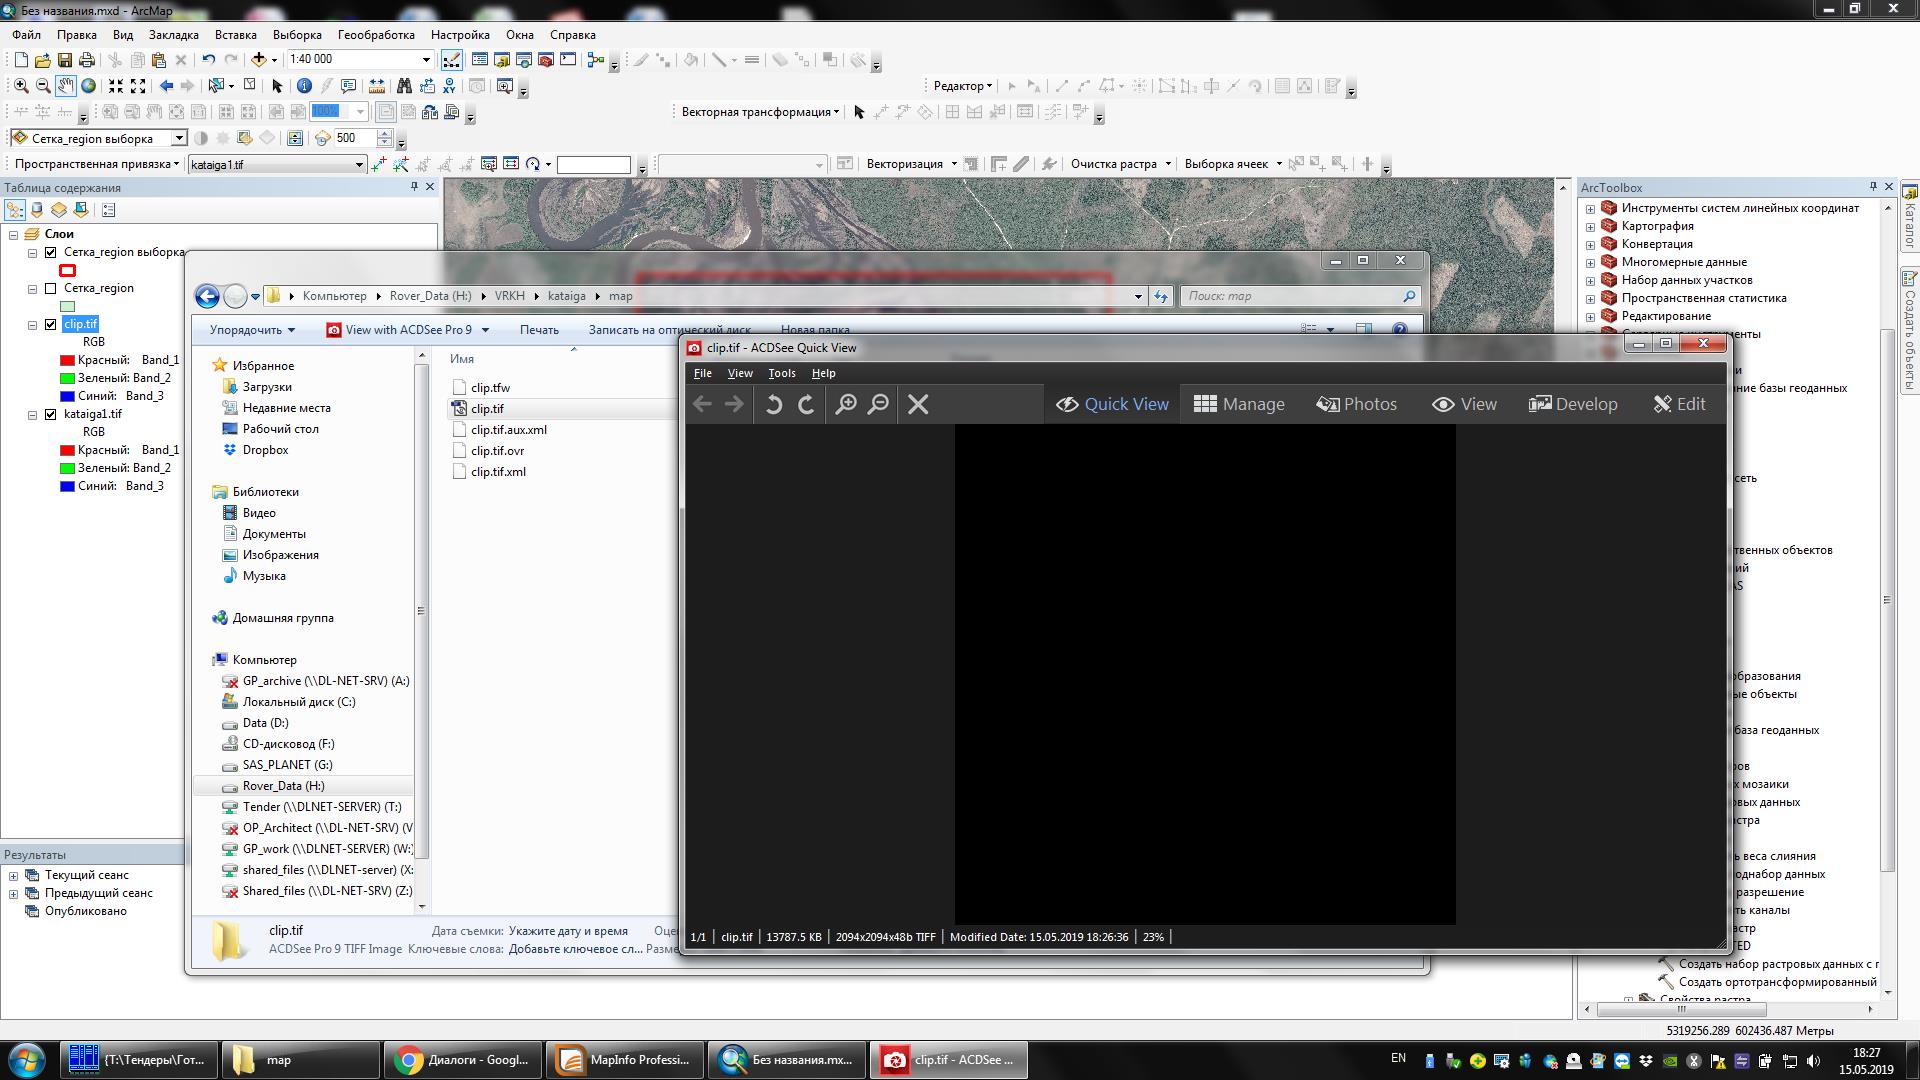
Task: Expand the Картография toolbox node
Action: [x=1590, y=226]
